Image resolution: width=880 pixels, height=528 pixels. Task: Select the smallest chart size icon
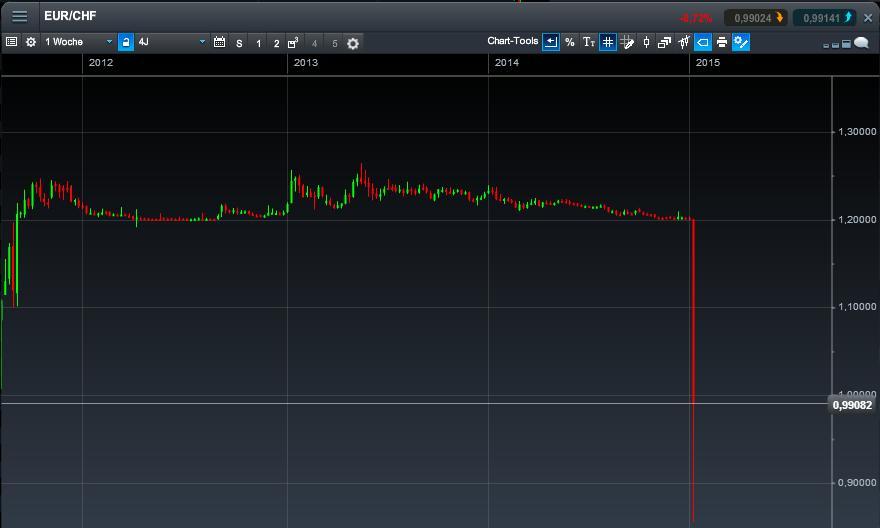point(826,45)
